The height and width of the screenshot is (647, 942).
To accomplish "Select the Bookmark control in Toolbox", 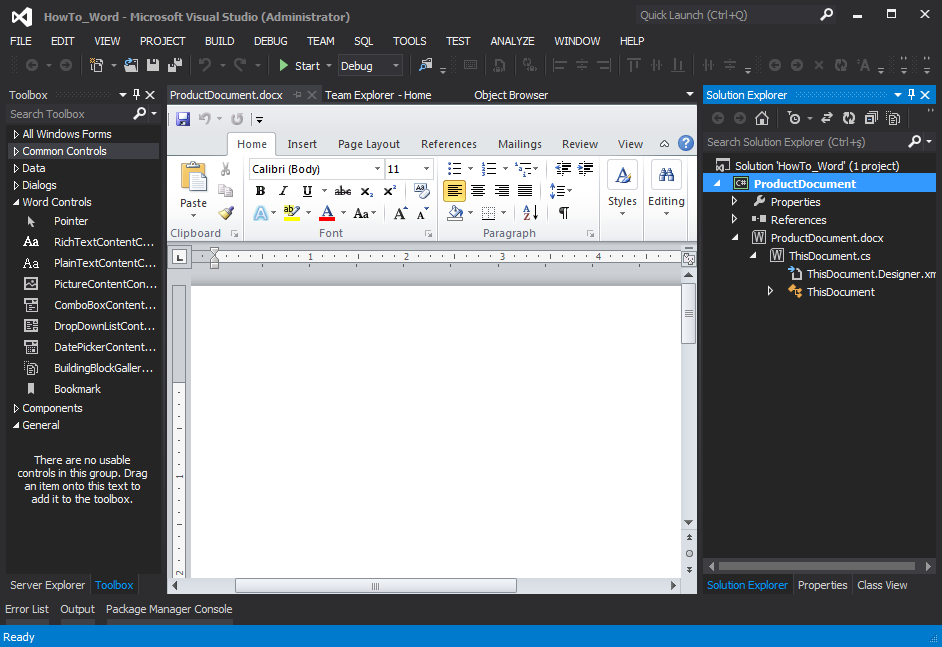I will point(77,389).
